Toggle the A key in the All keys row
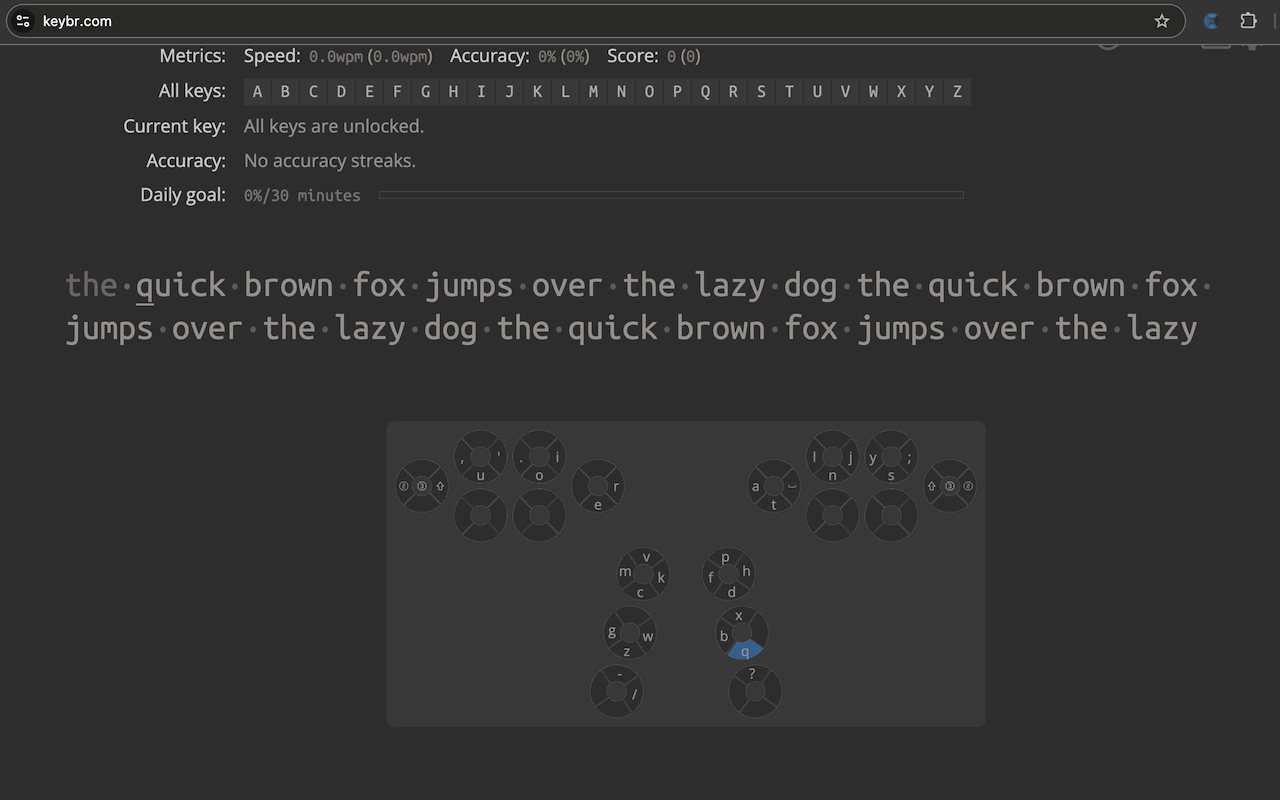The height and width of the screenshot is (800, 1280). point(257,91)
